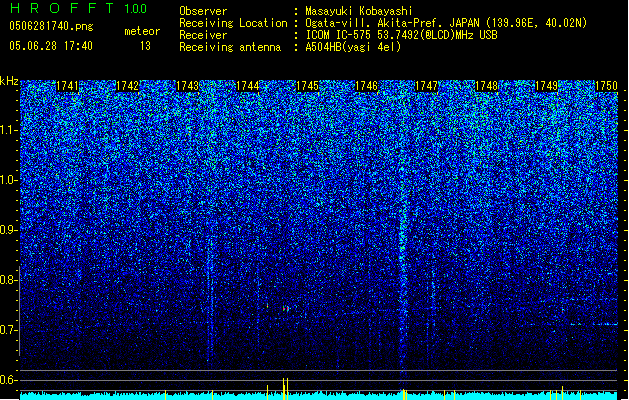Click the Receiver value ICOM IC-575 53.7492 MHz
The width and height of the screenshot is (629, 400).
point(402,35)
